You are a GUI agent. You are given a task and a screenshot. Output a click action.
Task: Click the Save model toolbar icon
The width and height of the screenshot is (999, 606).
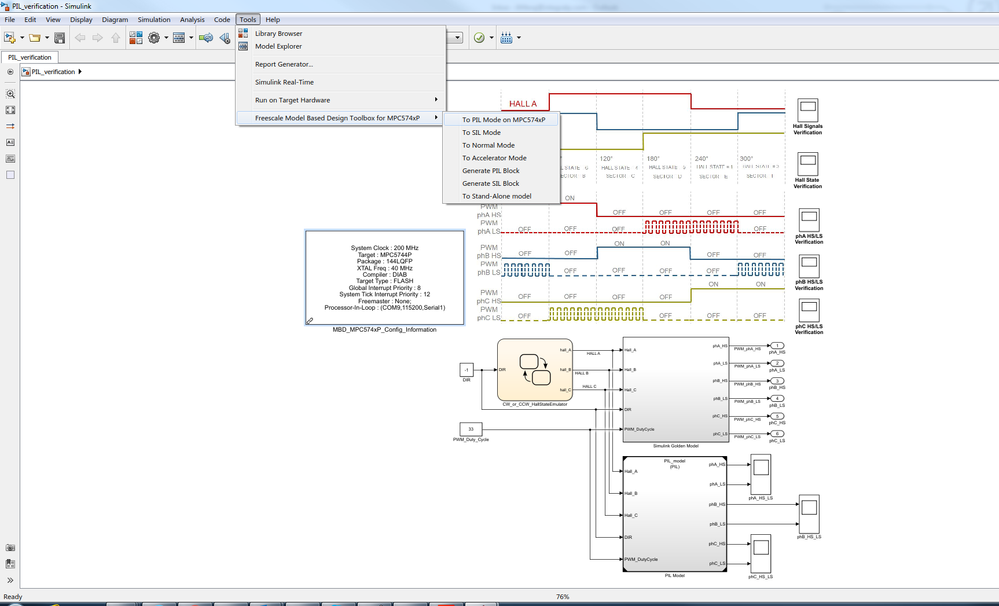60,38
